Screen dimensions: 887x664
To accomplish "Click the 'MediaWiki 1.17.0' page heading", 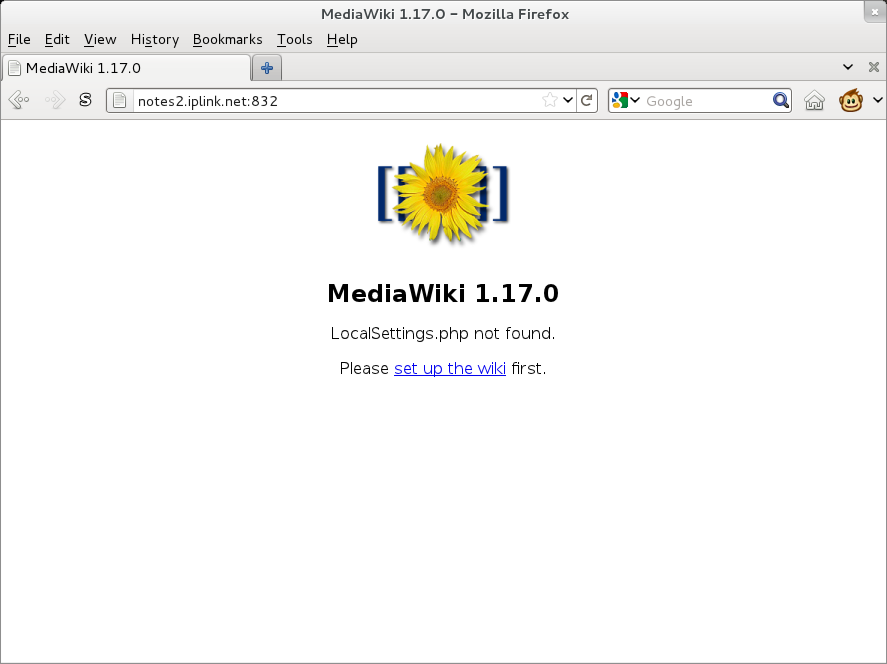I will [443, 293].
